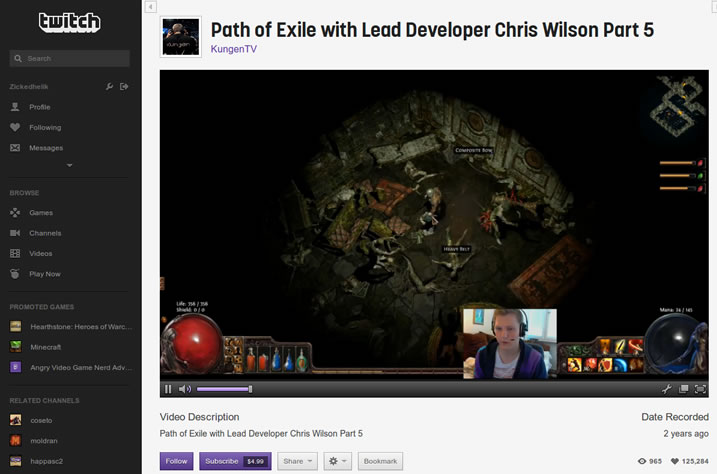
Task: Expand the user menu chevron below Messages
Action: point(70,165)
